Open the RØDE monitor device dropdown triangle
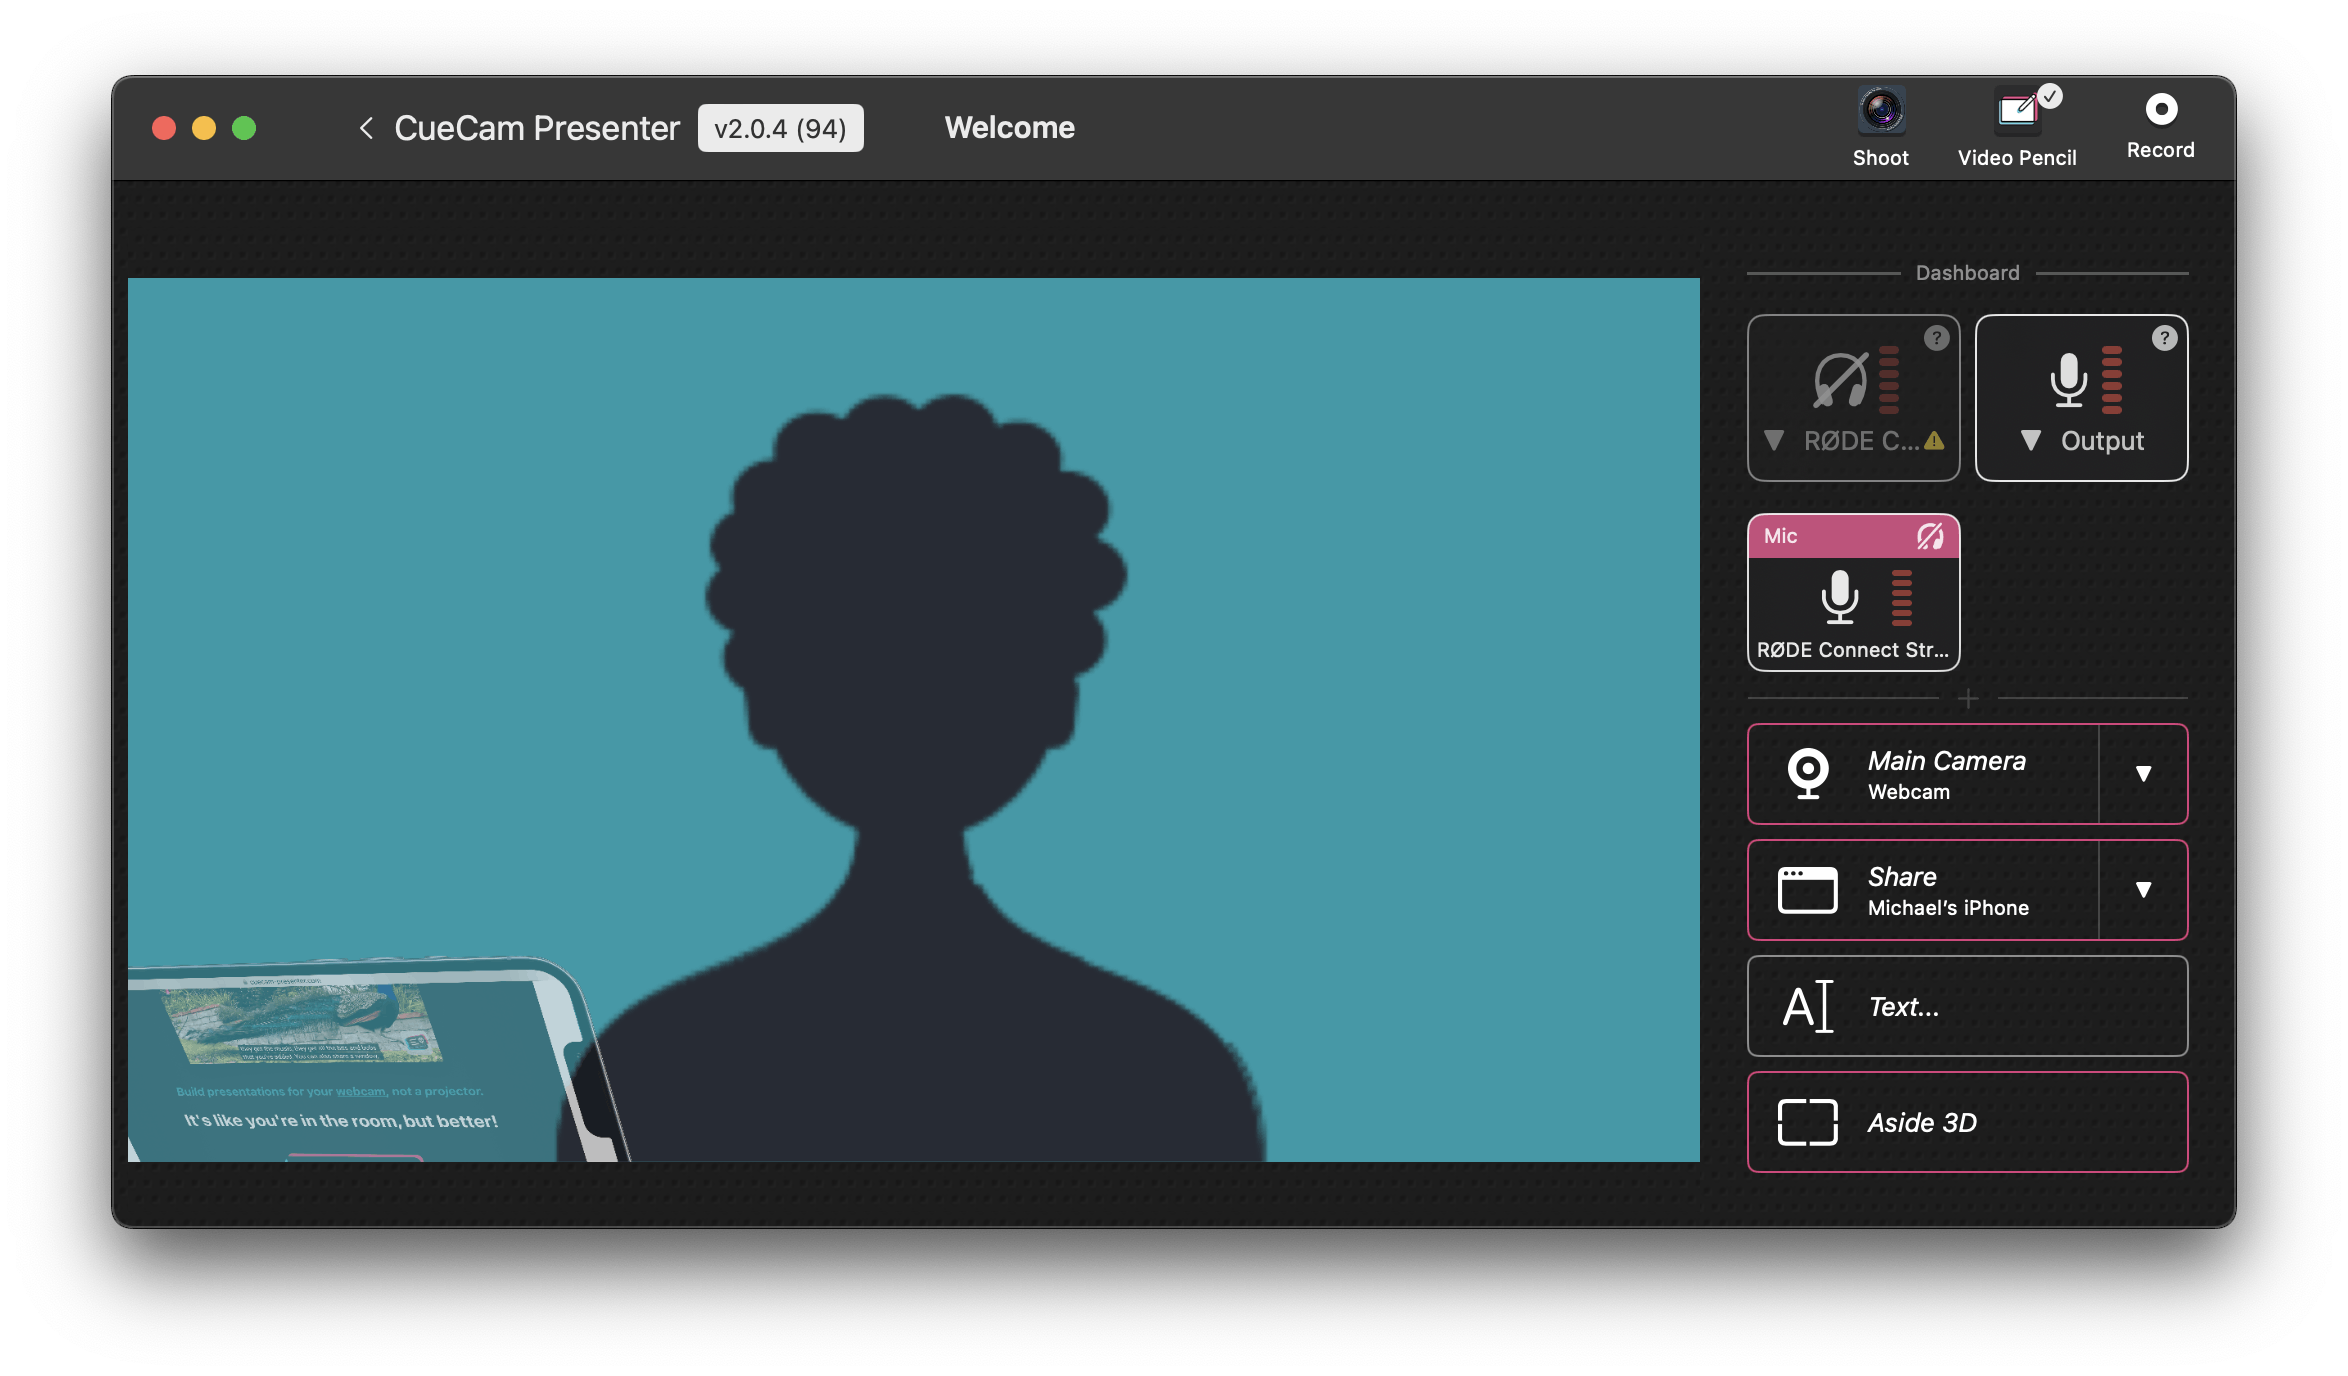The image size is (2348, 1376). tap(1774, 441)
